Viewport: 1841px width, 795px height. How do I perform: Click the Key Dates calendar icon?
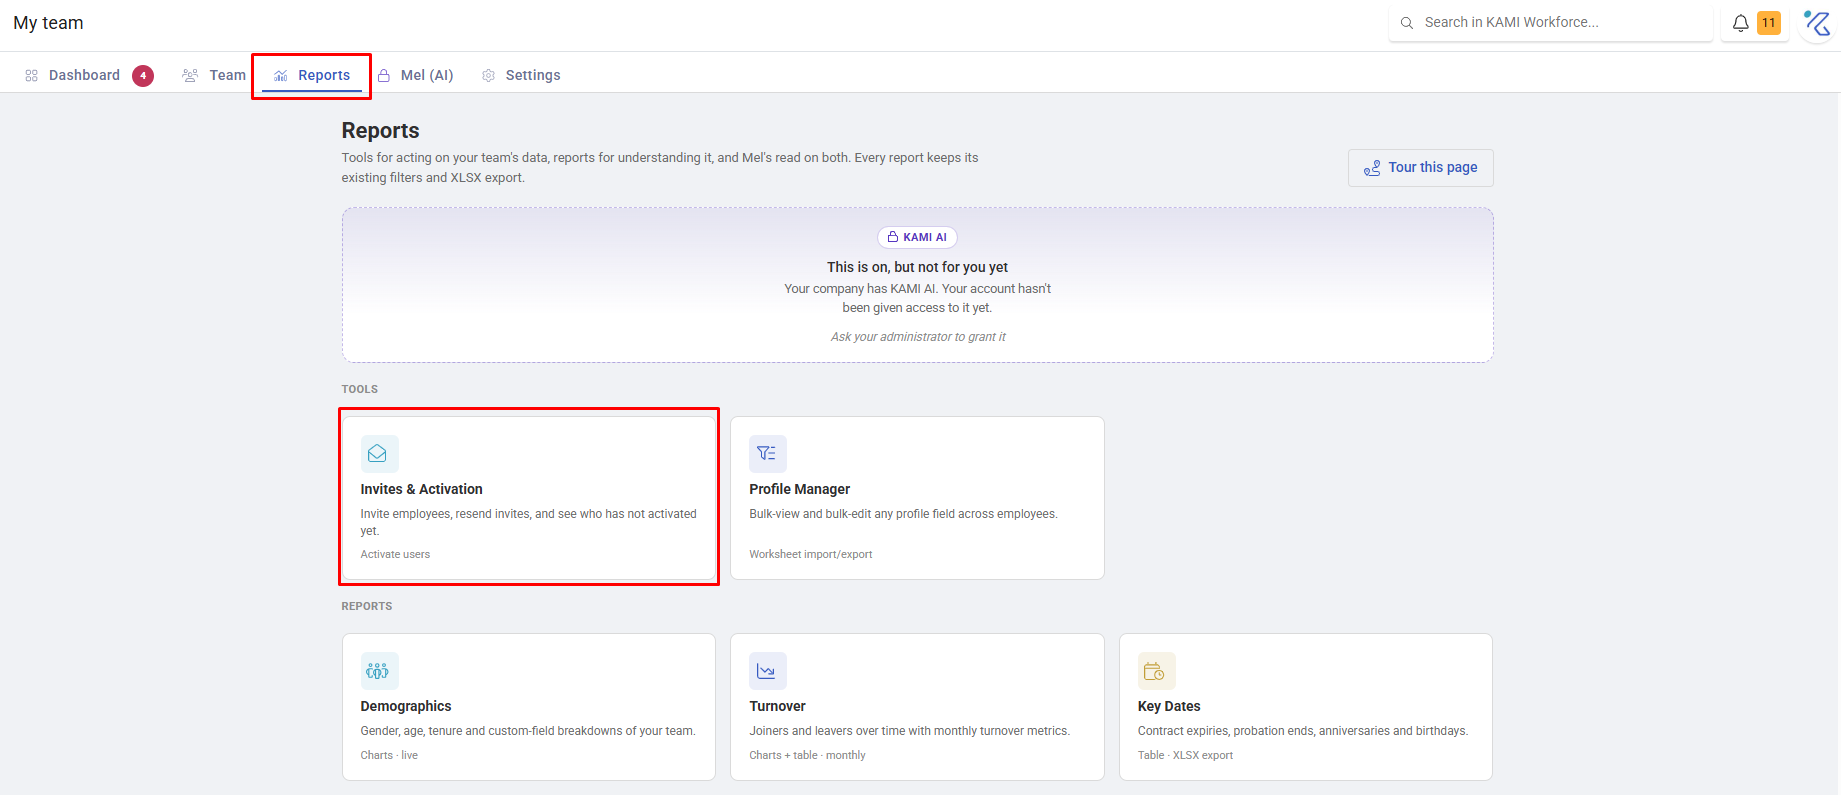pyautogui.click(x=1156, y=671)
